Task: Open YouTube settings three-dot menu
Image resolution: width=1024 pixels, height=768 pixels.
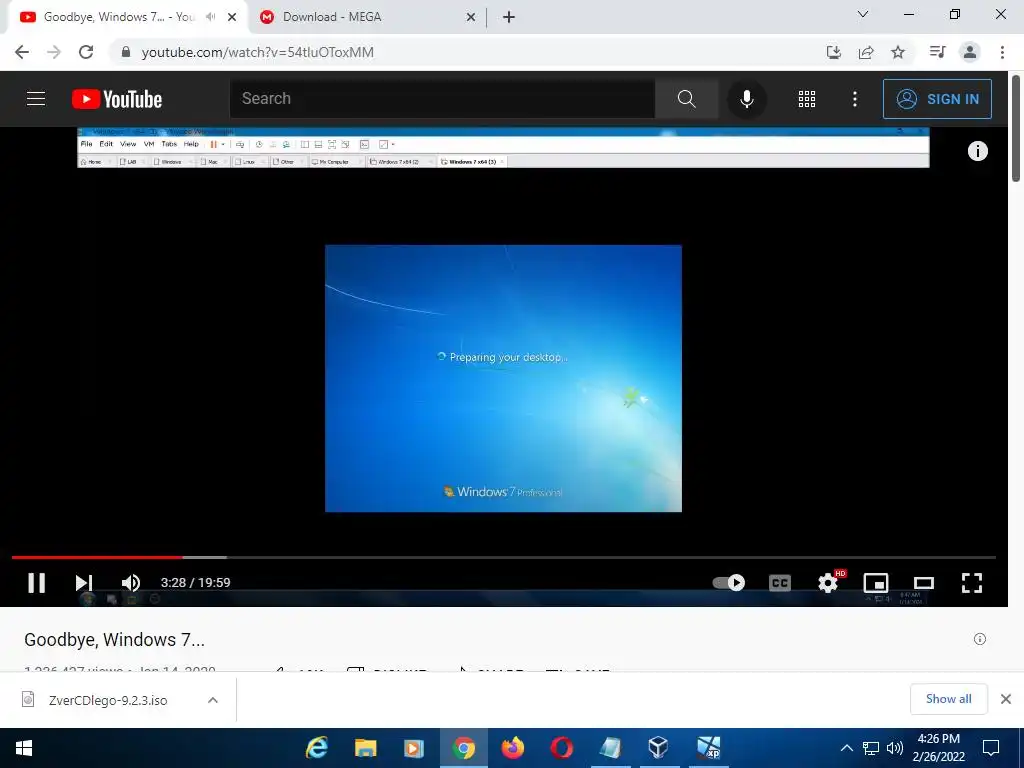Action: 855,99
